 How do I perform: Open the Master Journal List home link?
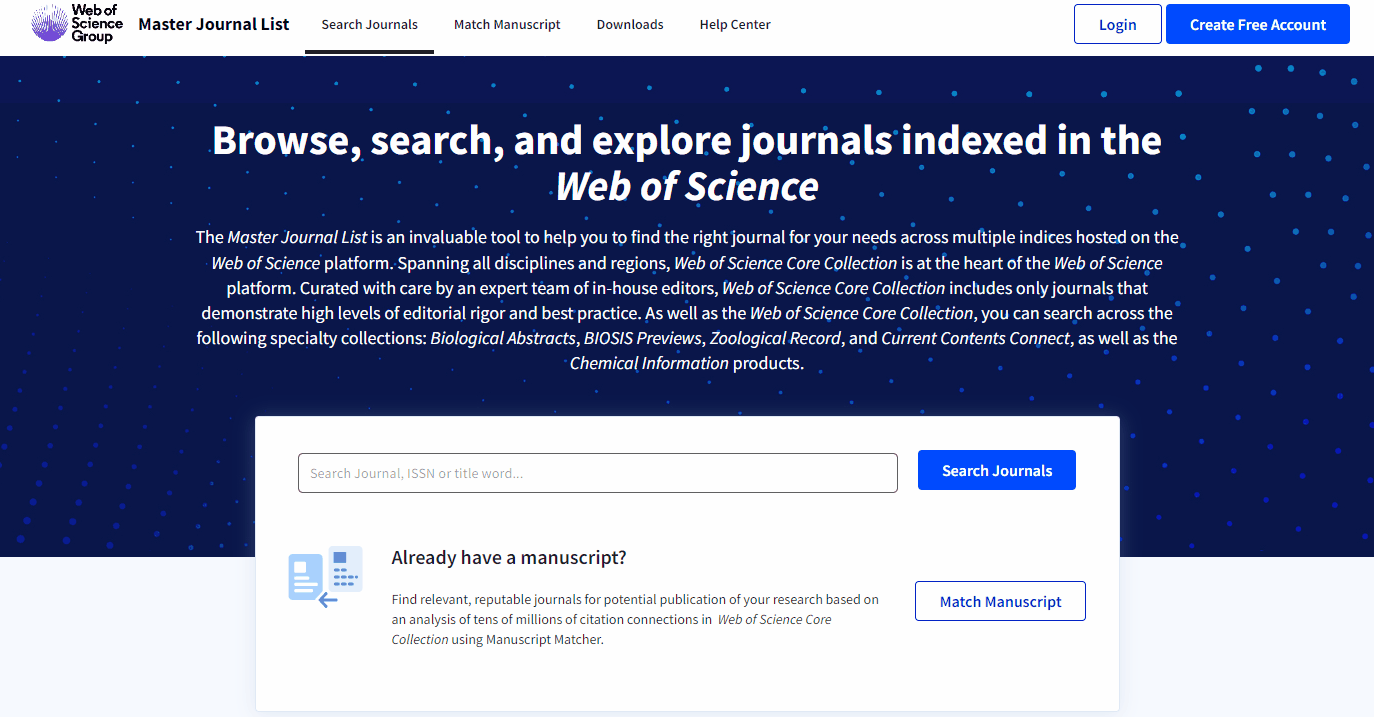click(214, 24)
